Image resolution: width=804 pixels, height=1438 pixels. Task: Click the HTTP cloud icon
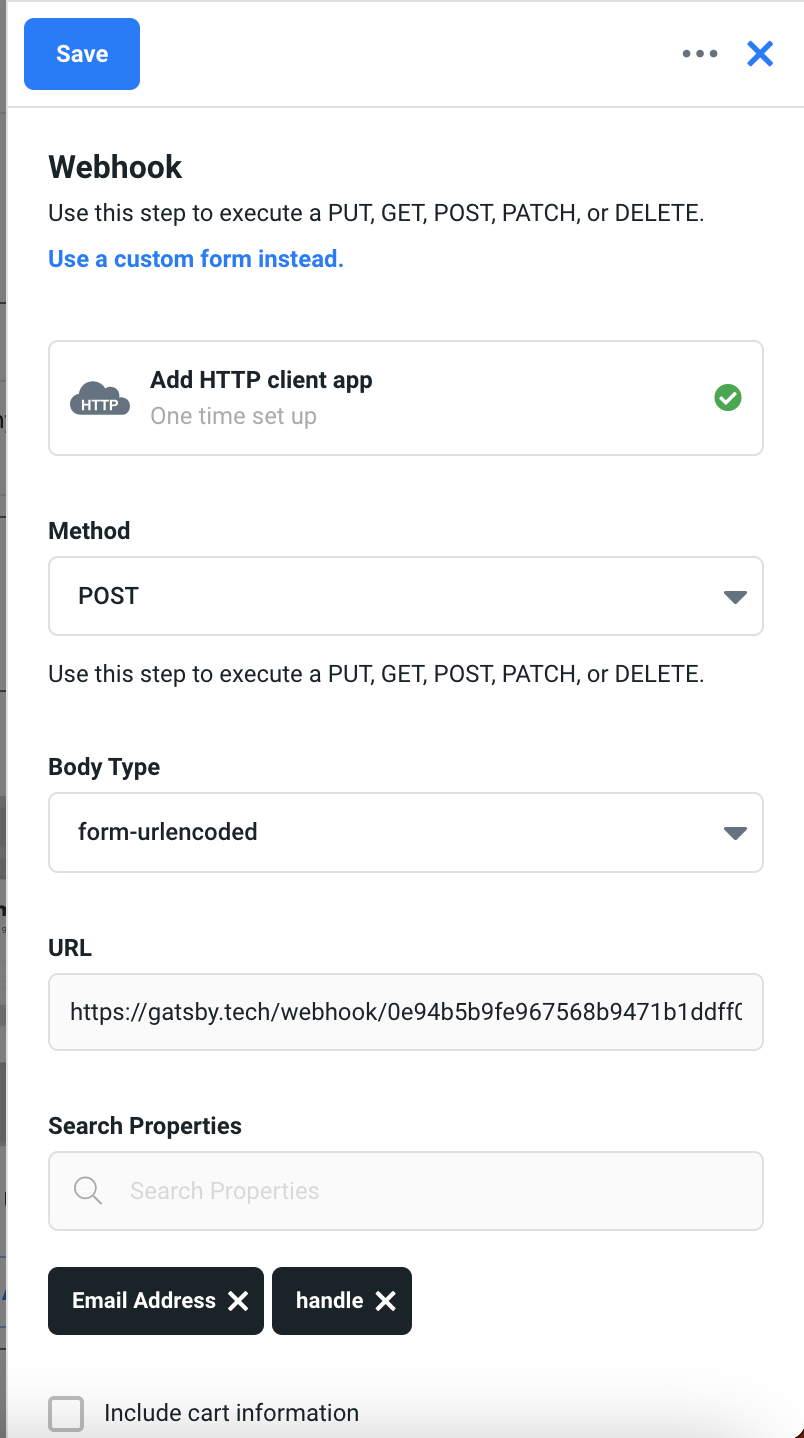coord(100,399)
